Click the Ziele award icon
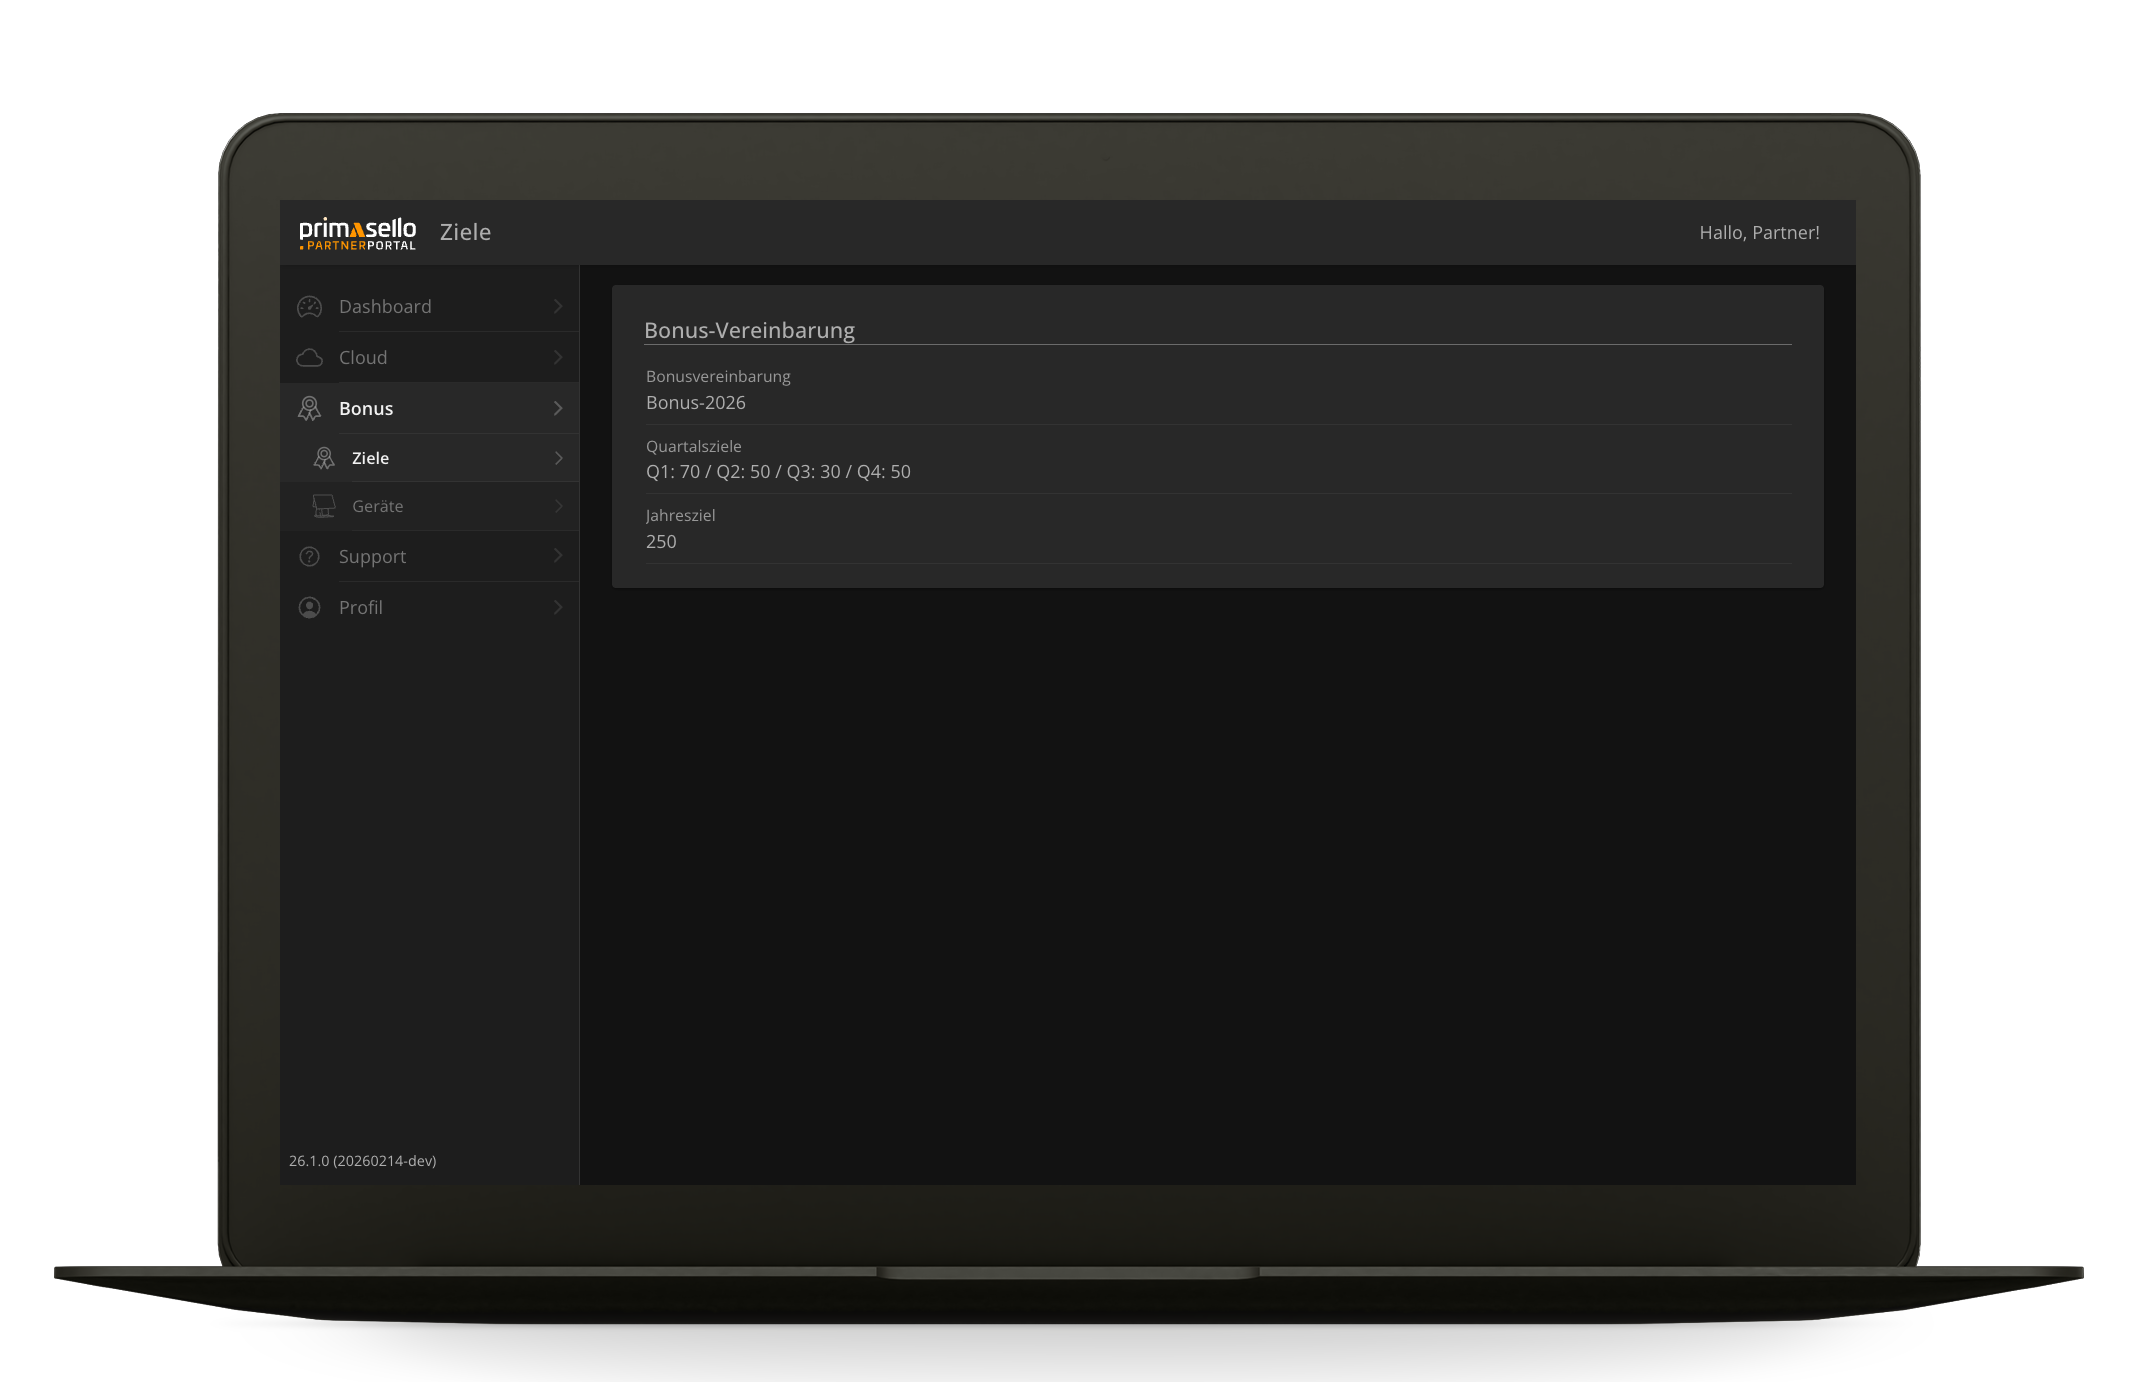 pos(324,458)
